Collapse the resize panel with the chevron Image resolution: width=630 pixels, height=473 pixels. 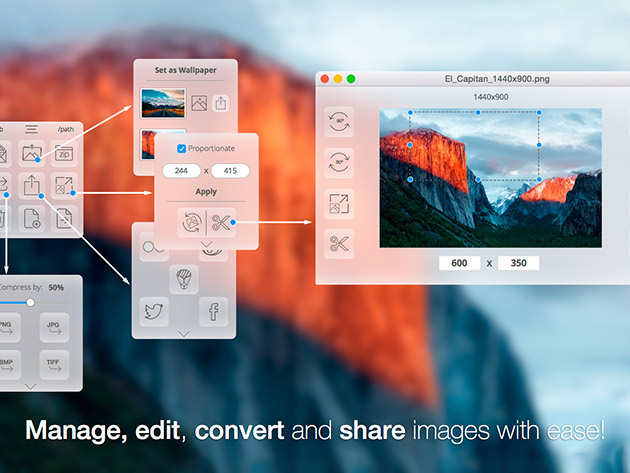(x=207, y=244)
